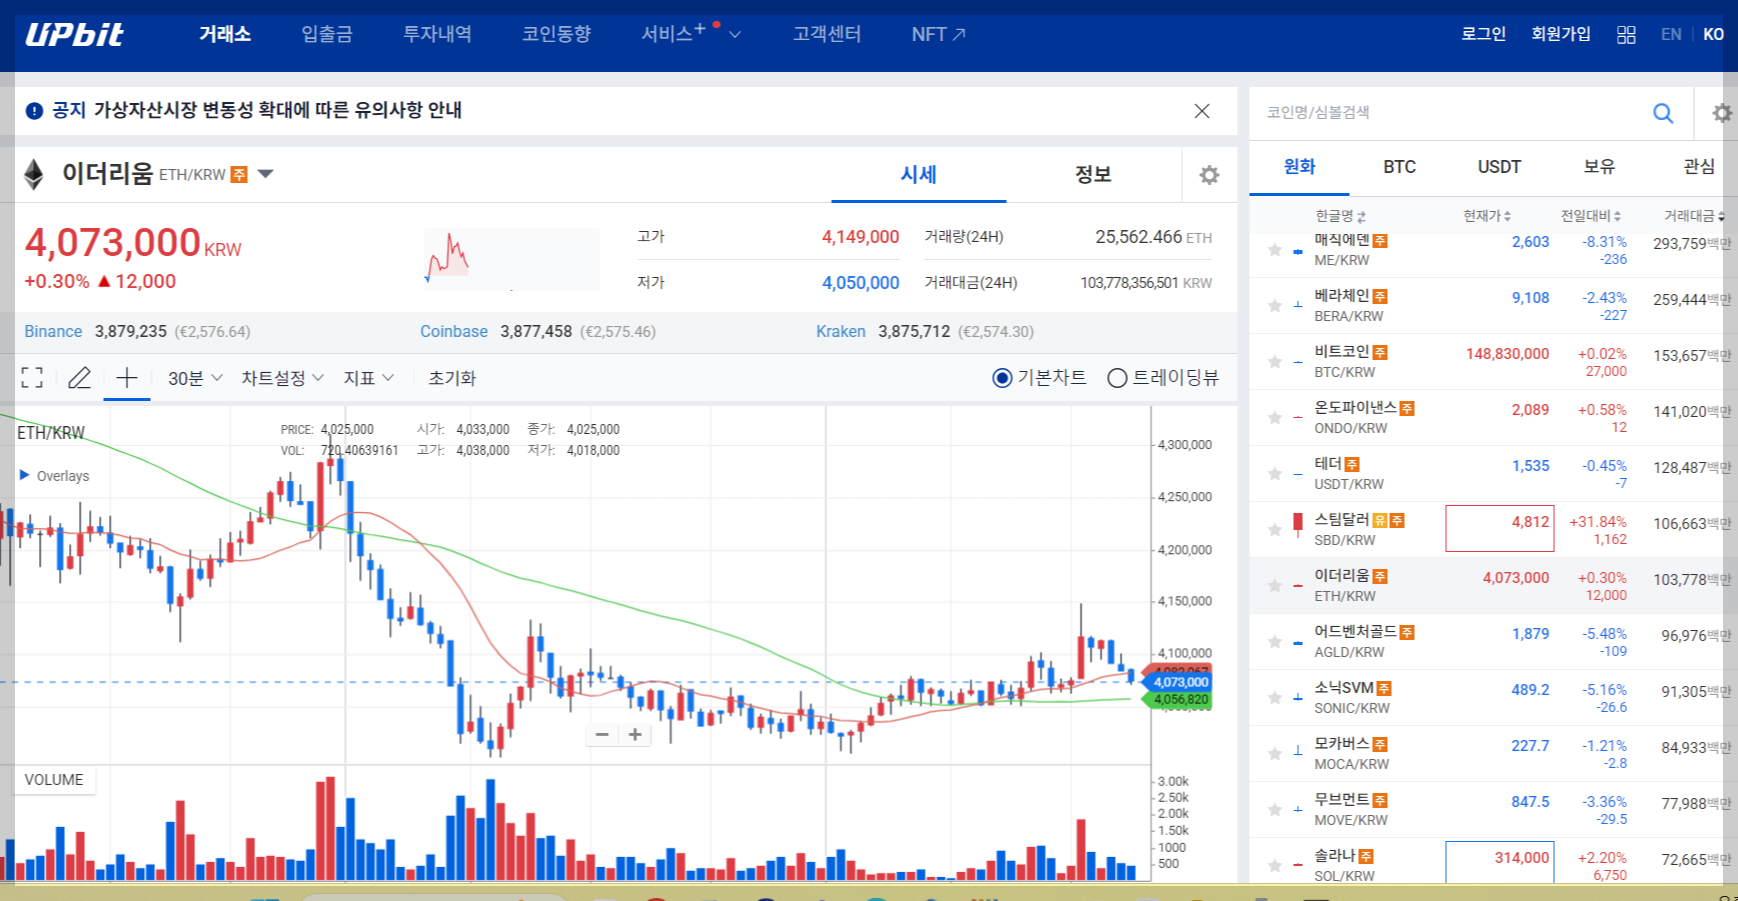Open the 30분 interval dropdown
1738x901 pixels.
[195, 378]
